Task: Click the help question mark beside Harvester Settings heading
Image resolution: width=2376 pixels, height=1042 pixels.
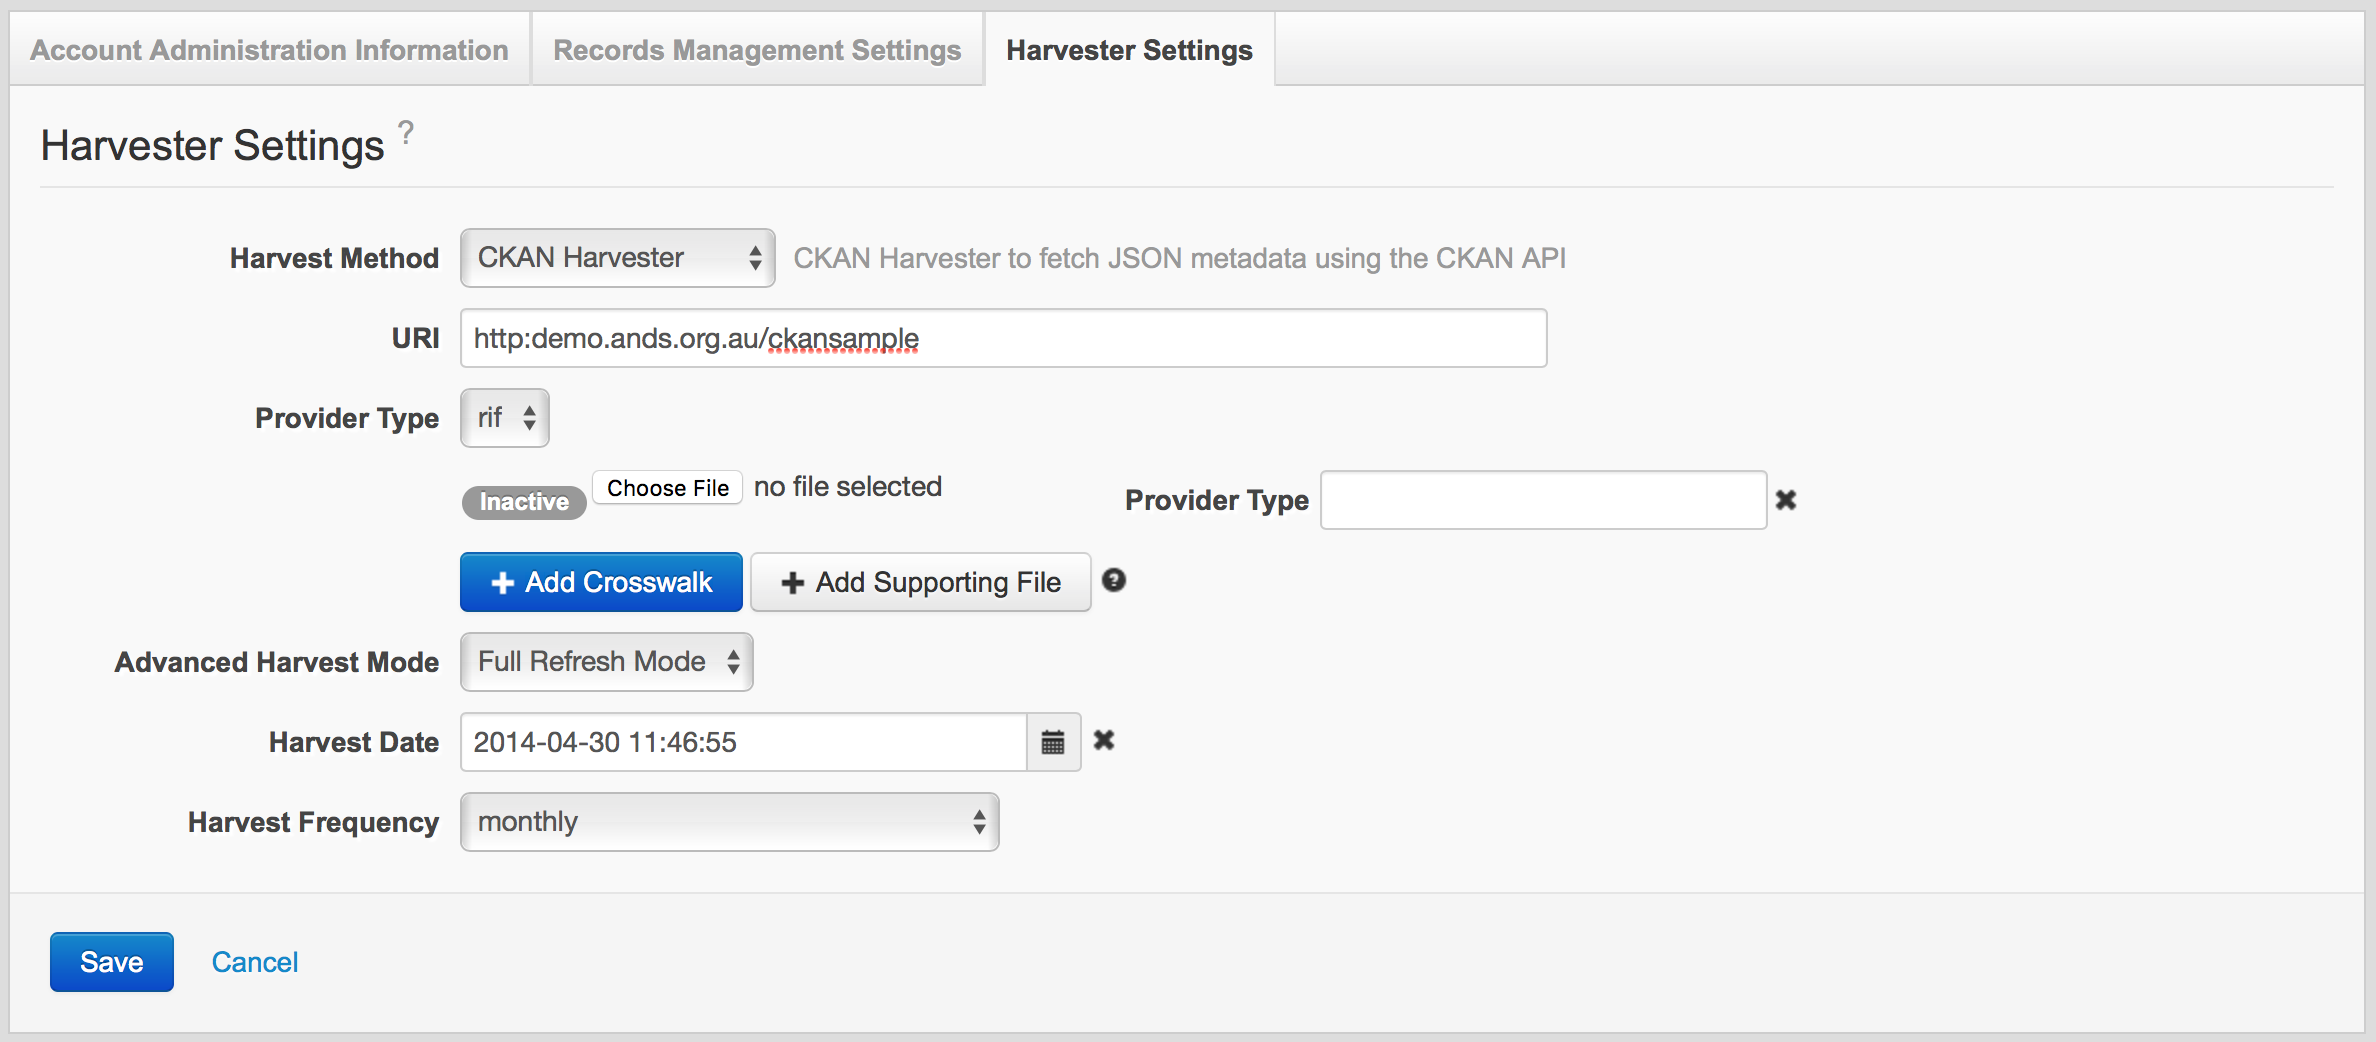Action: 406,132
